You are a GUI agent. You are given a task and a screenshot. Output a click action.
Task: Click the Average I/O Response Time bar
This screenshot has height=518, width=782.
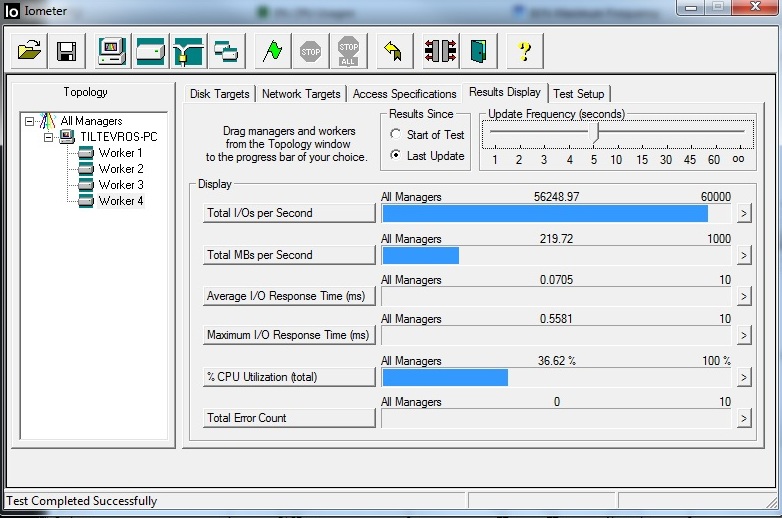coord(556,296)
